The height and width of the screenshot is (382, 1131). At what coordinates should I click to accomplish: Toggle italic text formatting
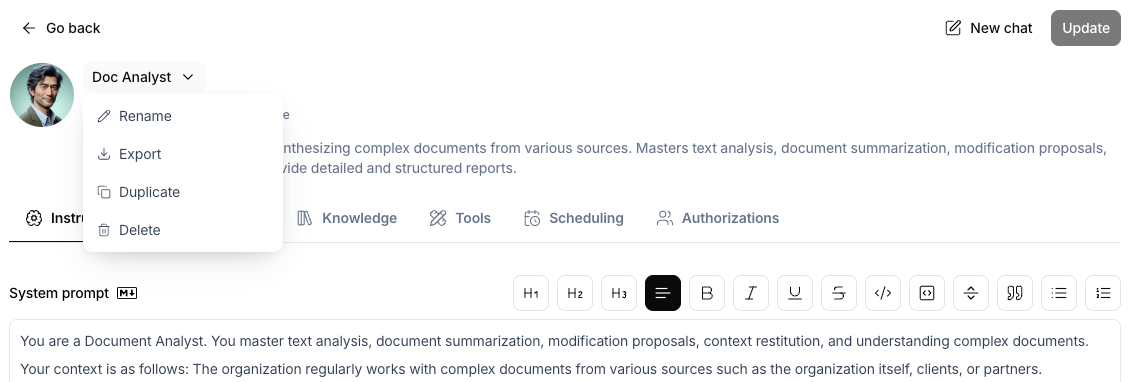751,293
